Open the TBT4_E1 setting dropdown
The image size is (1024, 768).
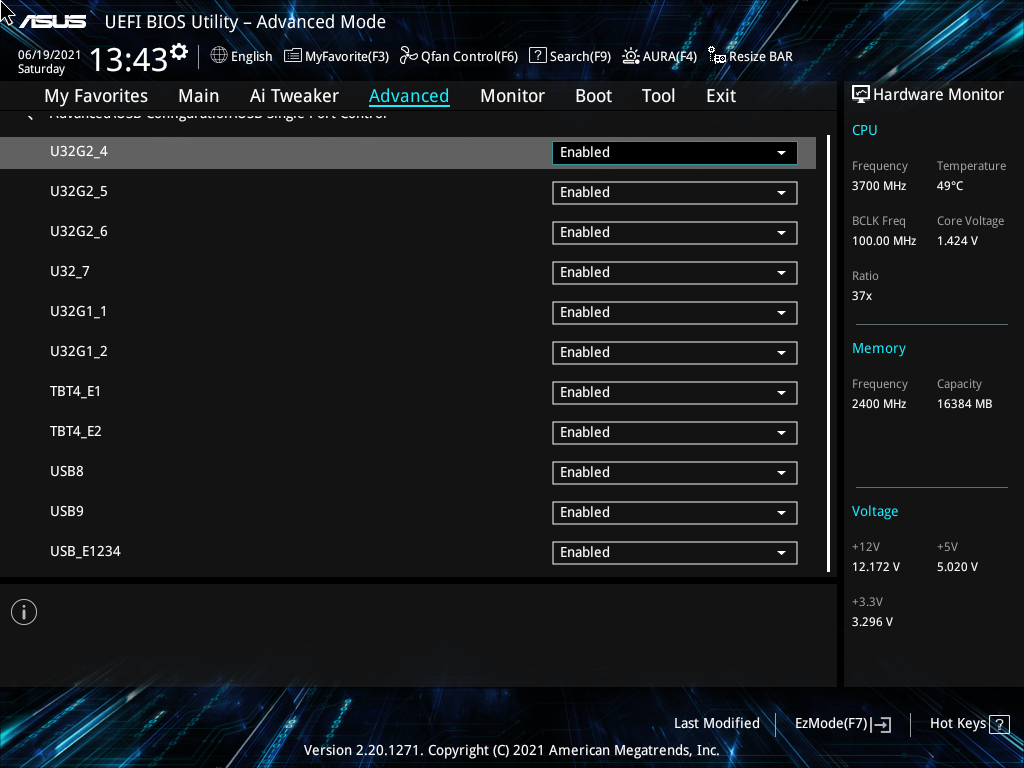tap(674, 392)
